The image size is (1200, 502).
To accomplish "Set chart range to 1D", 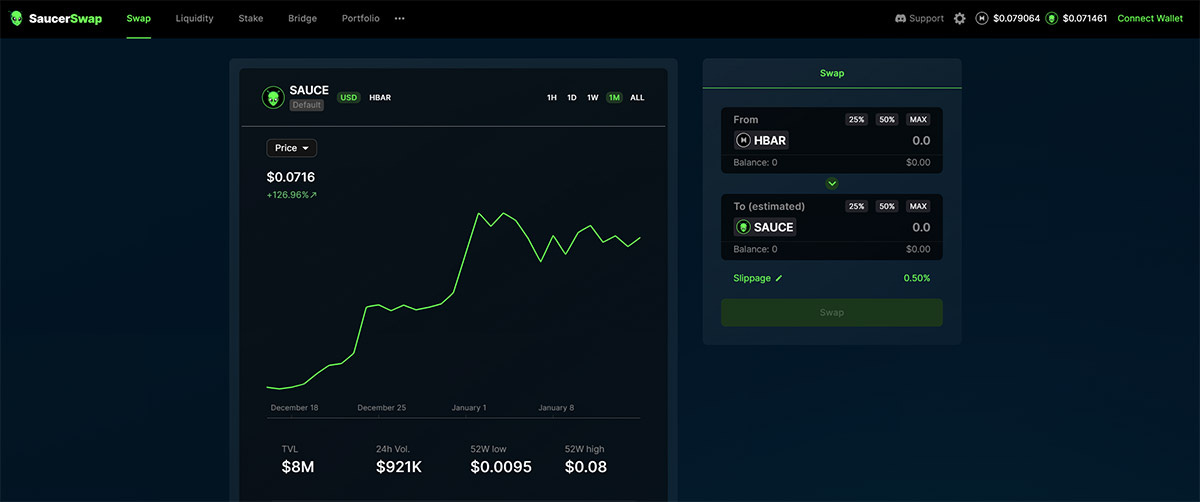I will tap(572, 98).
